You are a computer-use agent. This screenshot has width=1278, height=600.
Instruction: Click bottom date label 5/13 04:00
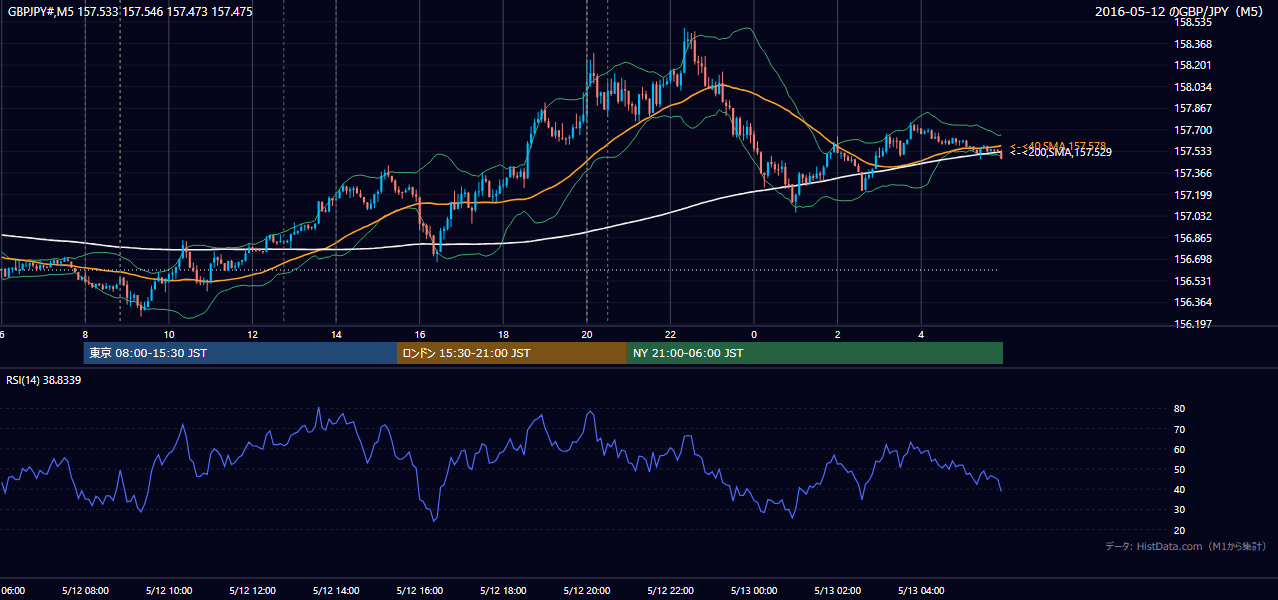[x=921, y=591]
